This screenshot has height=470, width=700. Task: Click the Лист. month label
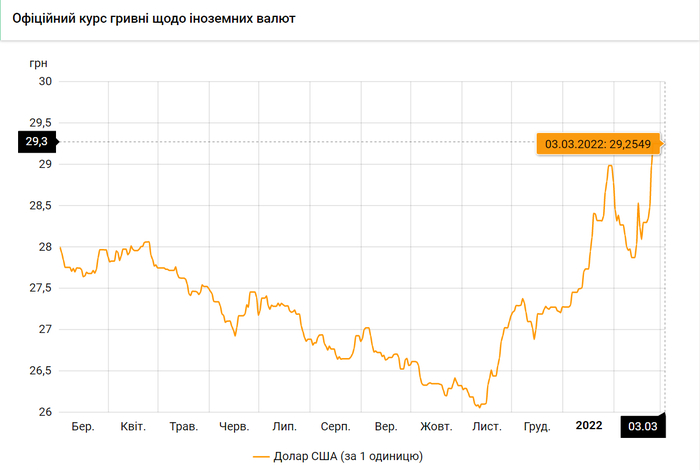(487, 427)
